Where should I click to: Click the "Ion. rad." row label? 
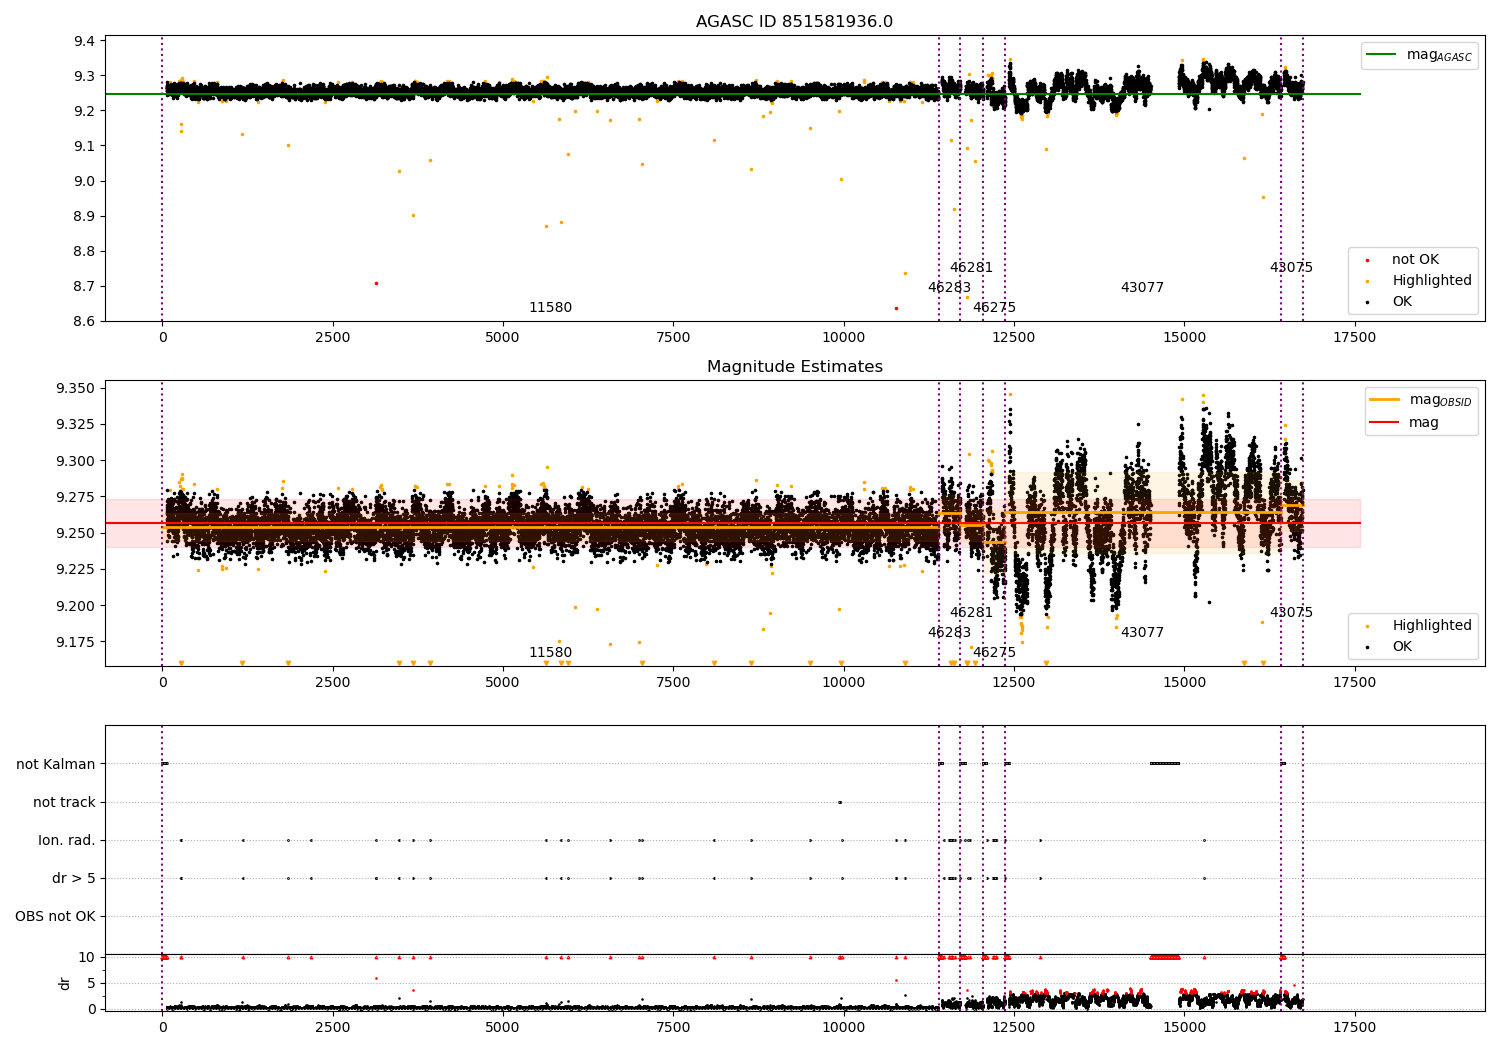click(x=67, y=841)
